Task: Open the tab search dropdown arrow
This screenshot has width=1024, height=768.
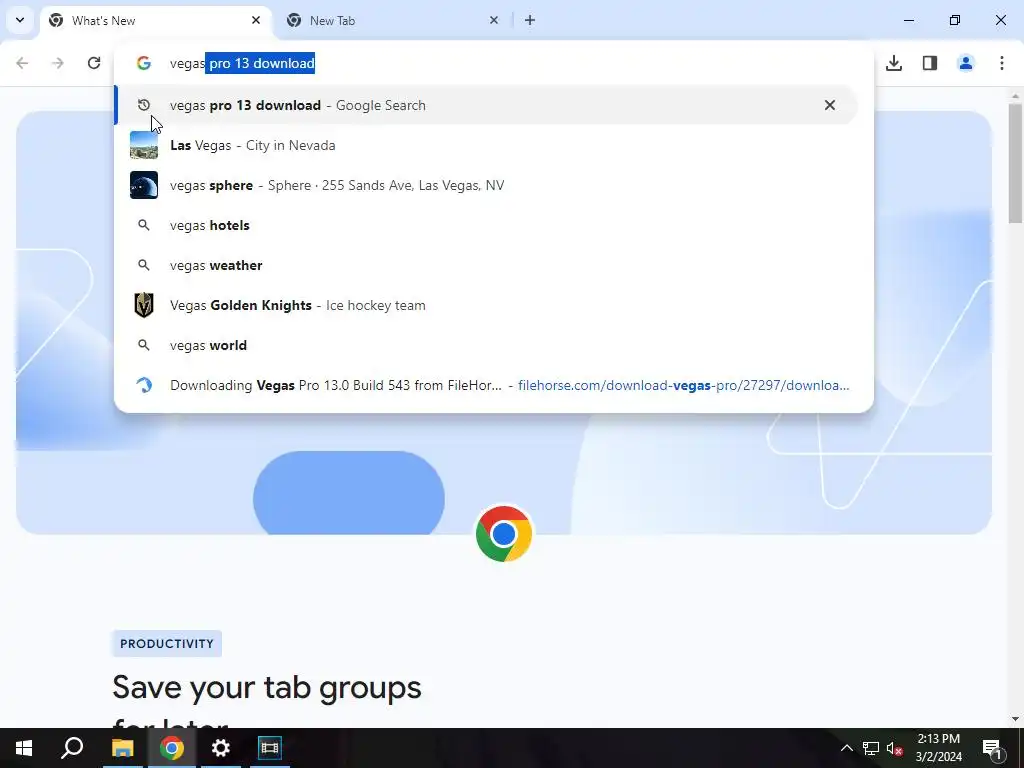Action: (20, 20)
